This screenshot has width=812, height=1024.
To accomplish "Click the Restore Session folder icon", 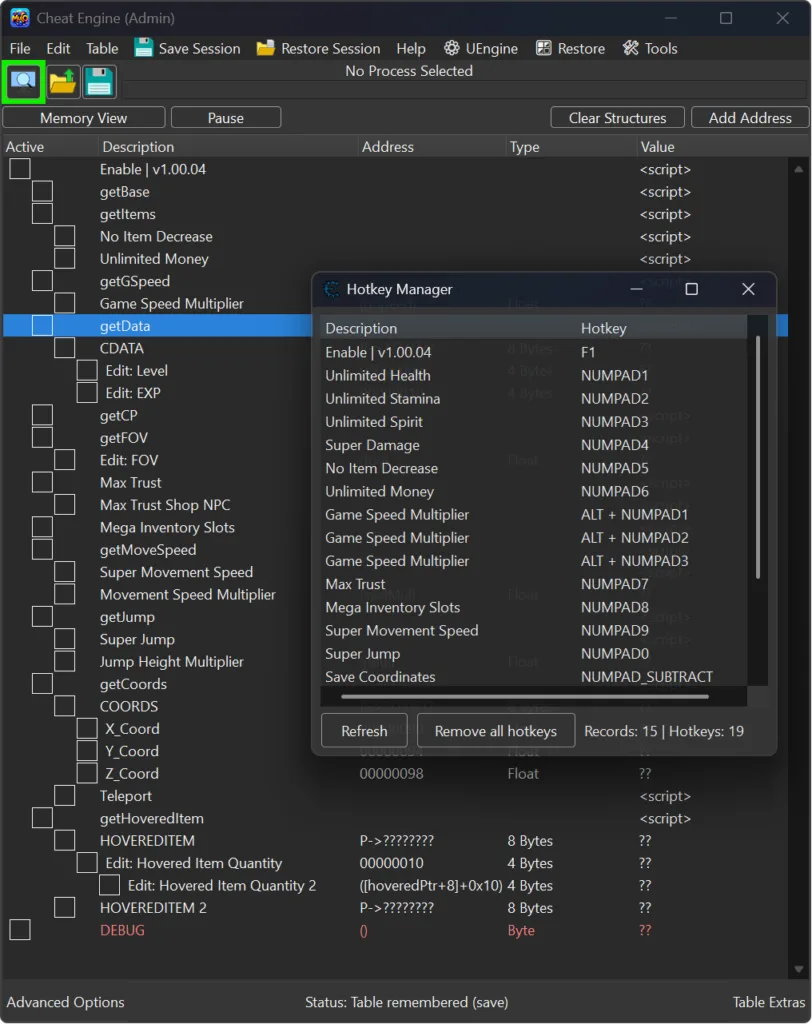I will [264, 47].
